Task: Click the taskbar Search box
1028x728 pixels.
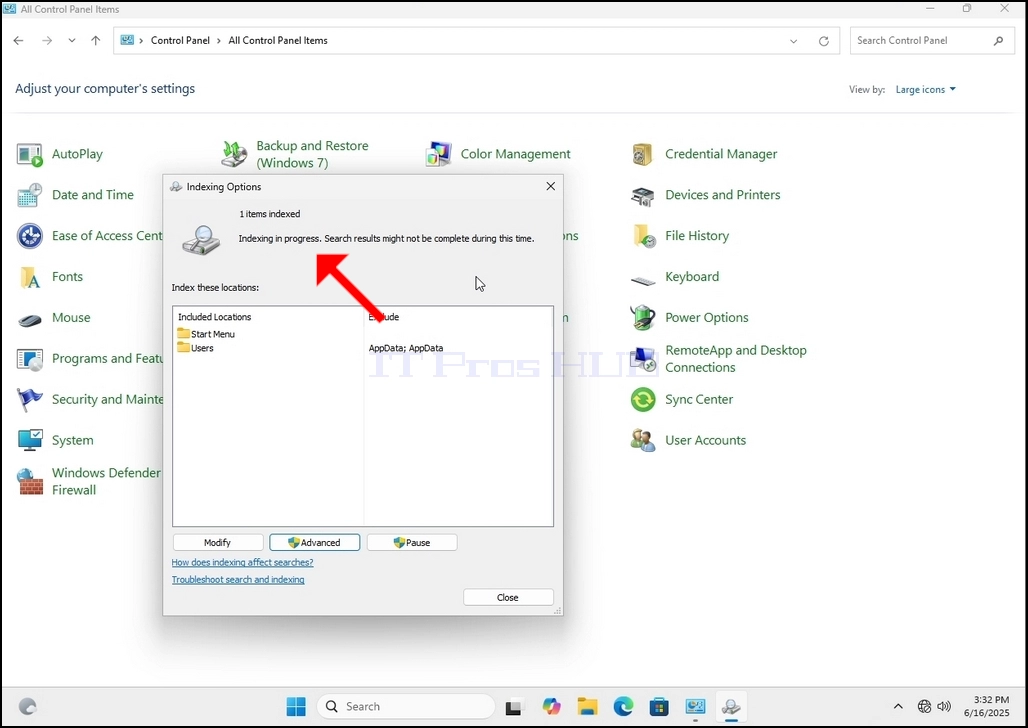Action: 406,706
